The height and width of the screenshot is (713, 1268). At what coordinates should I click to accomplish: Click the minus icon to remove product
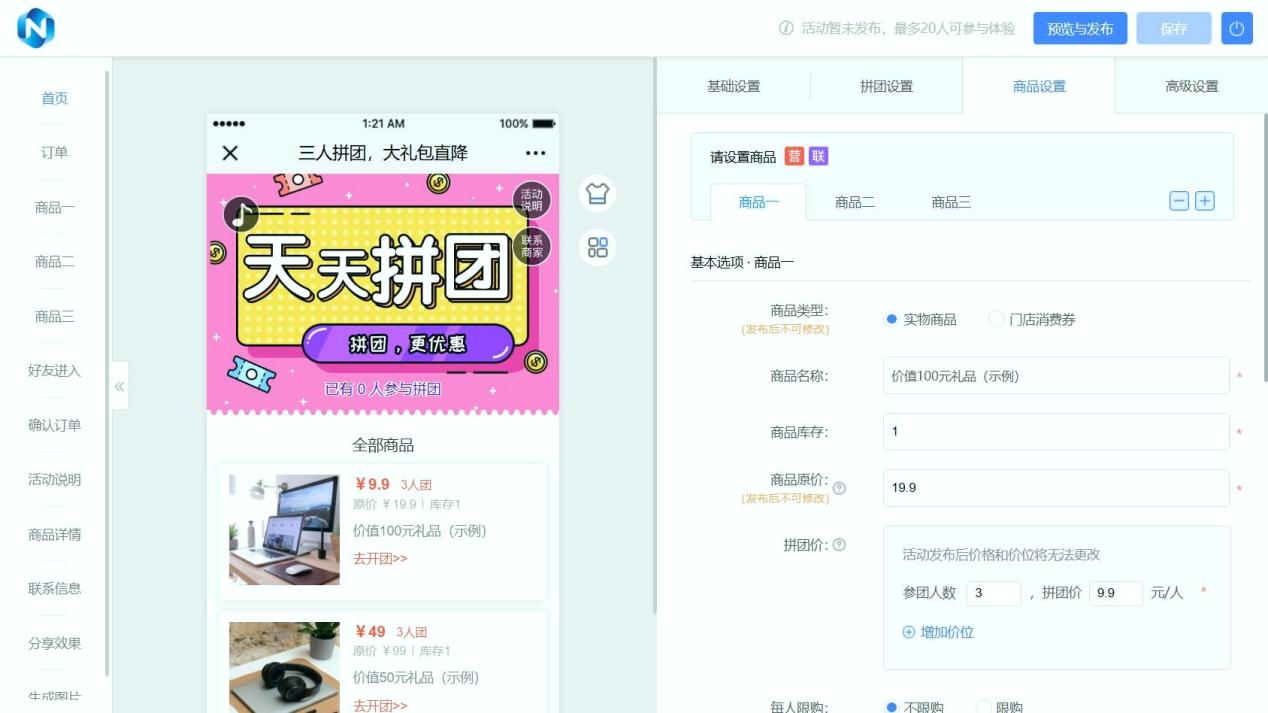[x=1179, y=201]
